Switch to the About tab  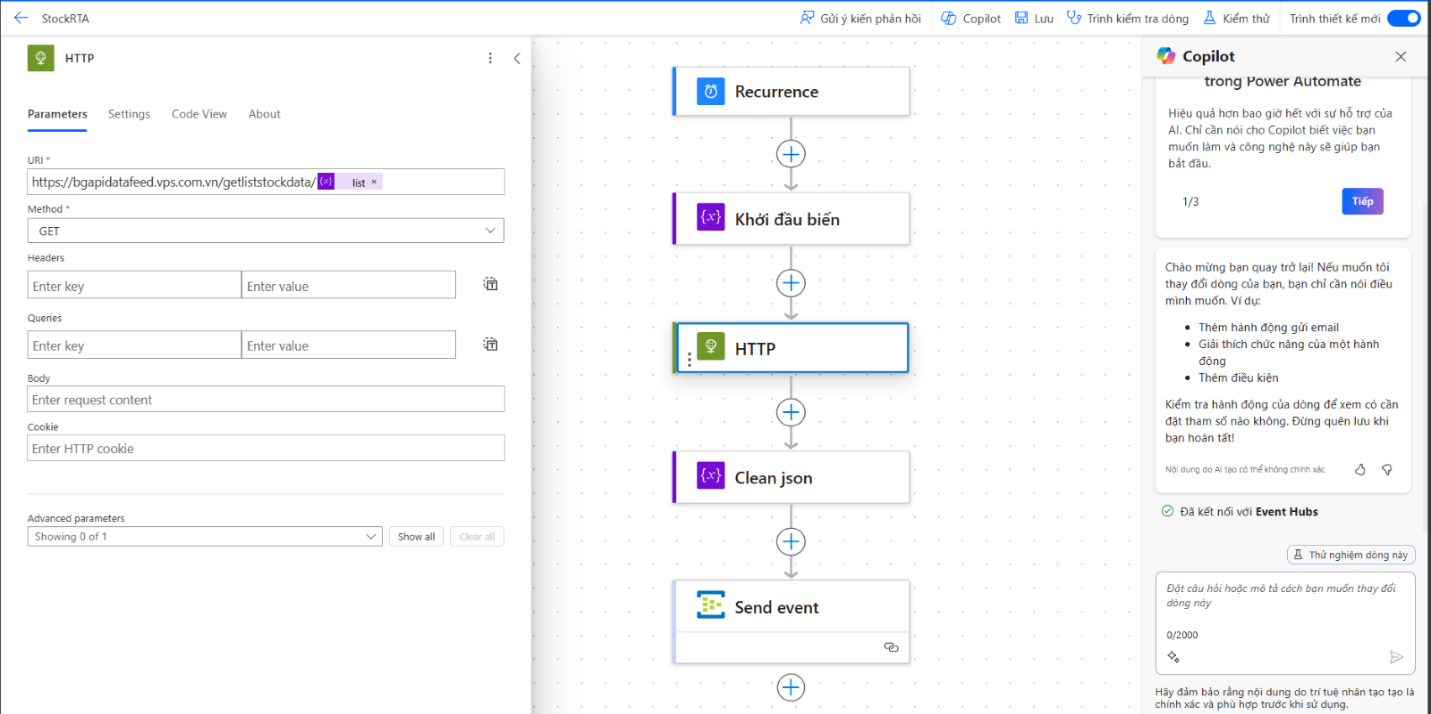pos(264,114)
